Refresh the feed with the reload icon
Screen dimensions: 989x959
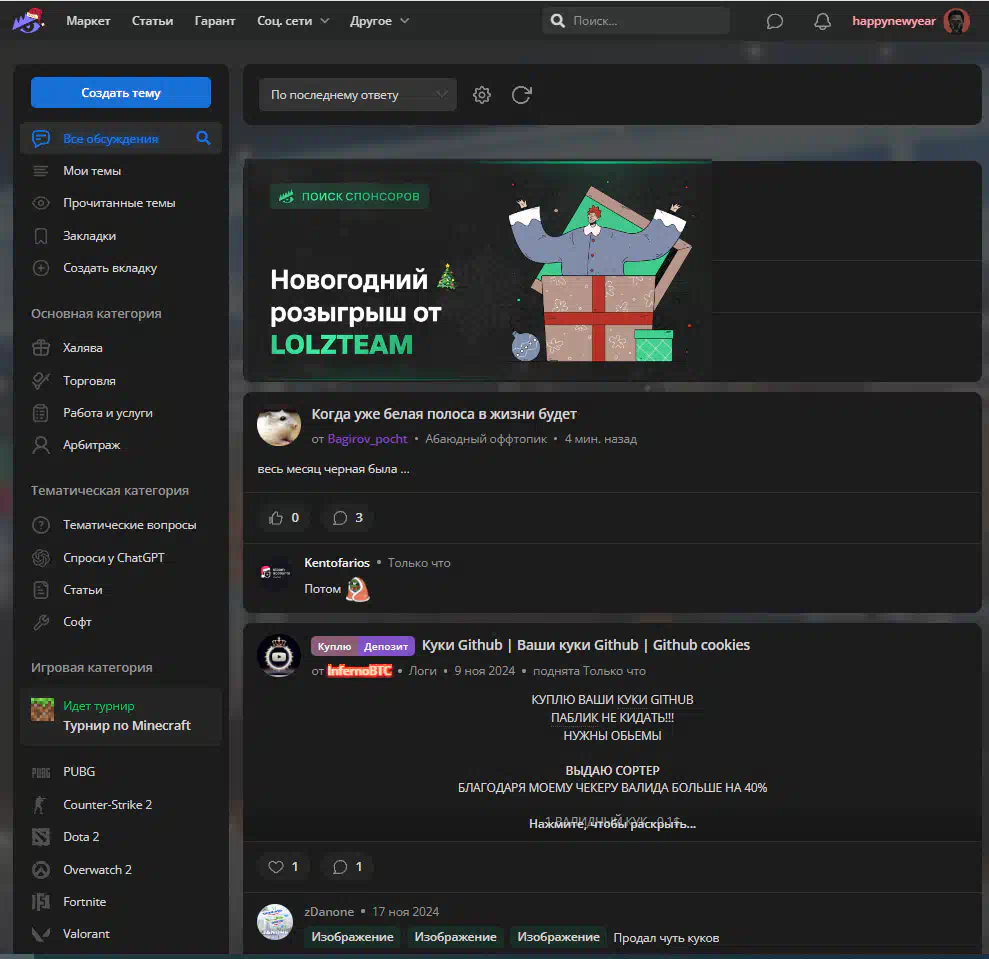pos(522,95)
